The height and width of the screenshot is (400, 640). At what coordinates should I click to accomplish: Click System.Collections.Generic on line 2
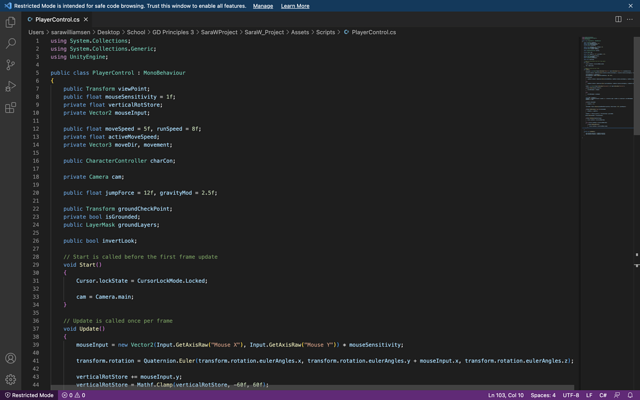(112, 49)
